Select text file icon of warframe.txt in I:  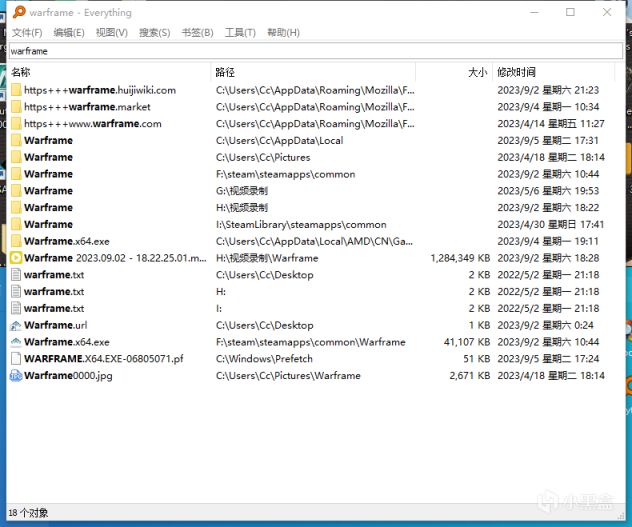pyautogui.click(x=16, y=308)
